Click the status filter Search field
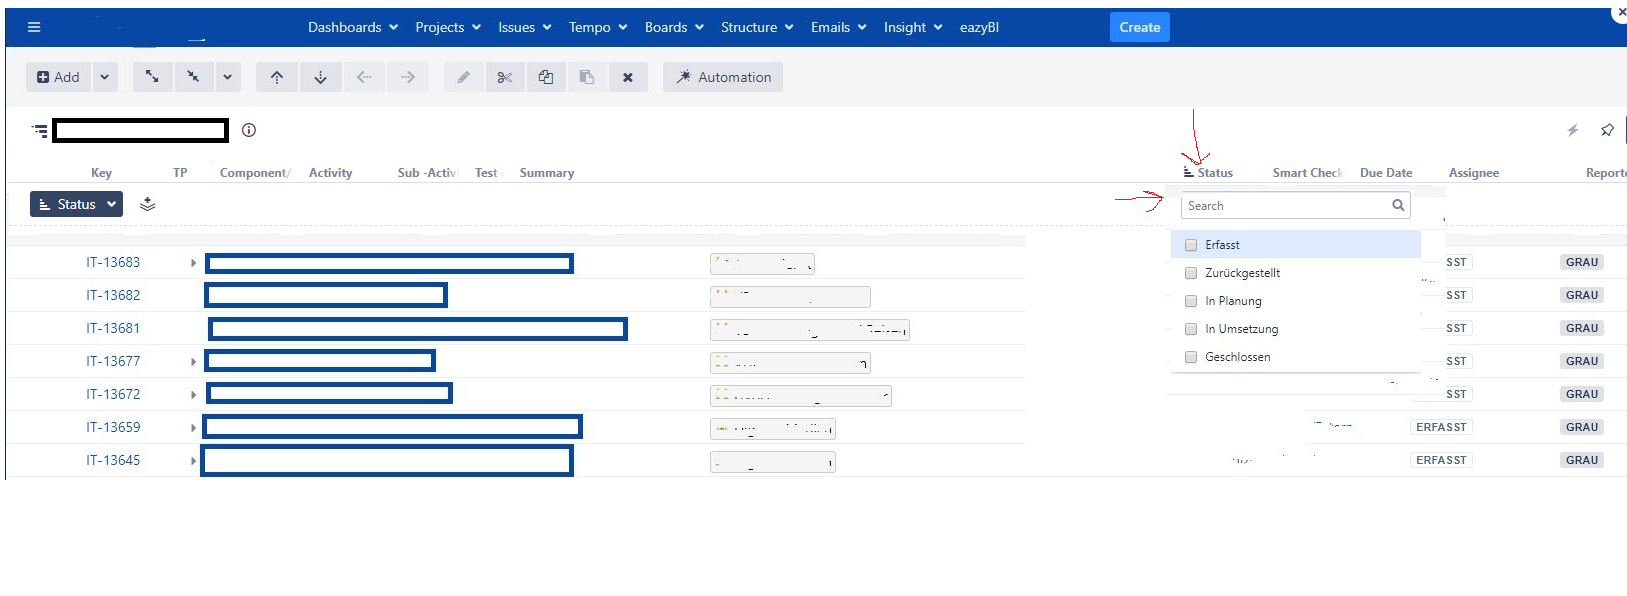 1296,205
